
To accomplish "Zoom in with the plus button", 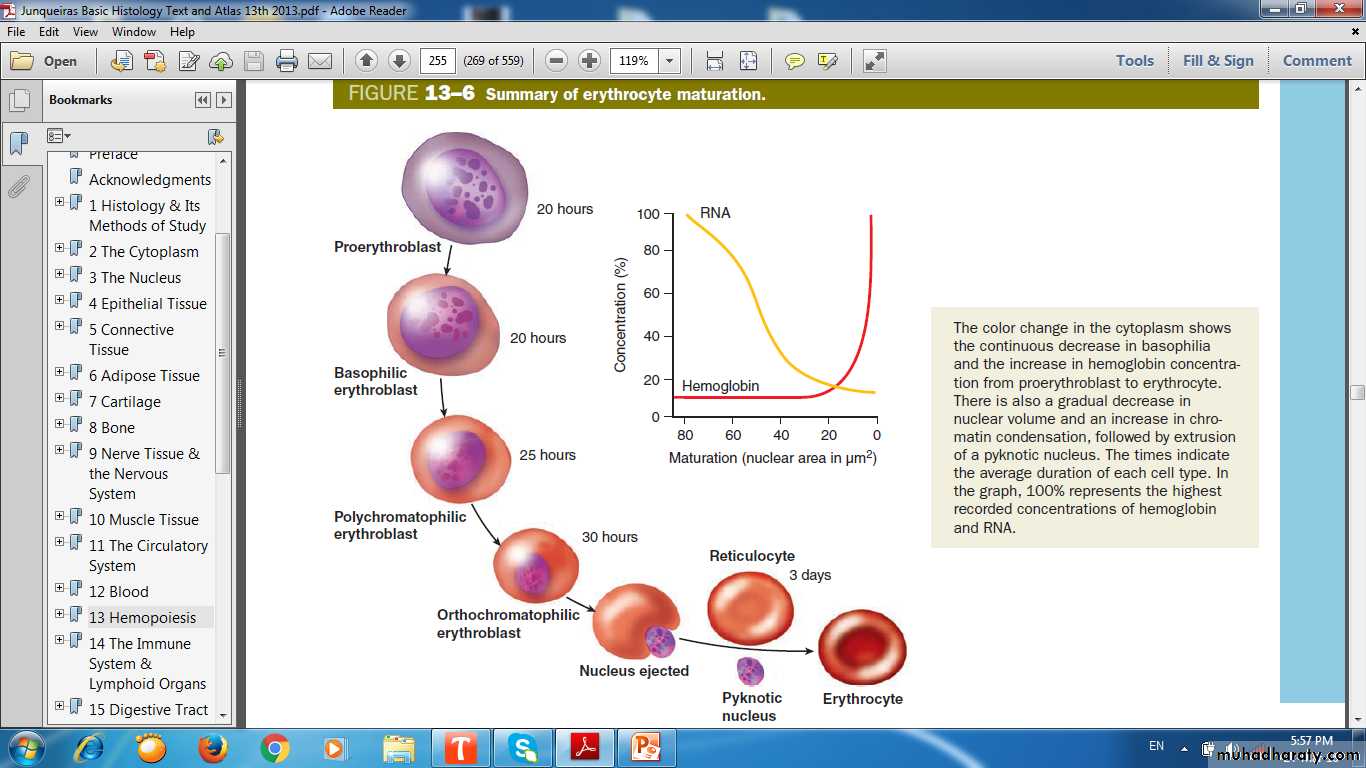I will pos(590,61).
